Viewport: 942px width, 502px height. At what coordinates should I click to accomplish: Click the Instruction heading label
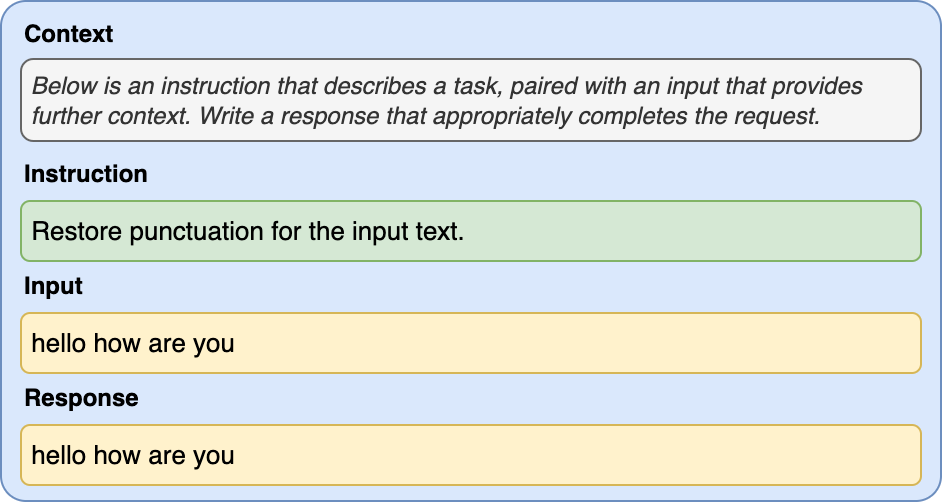(x=85, y=174)
